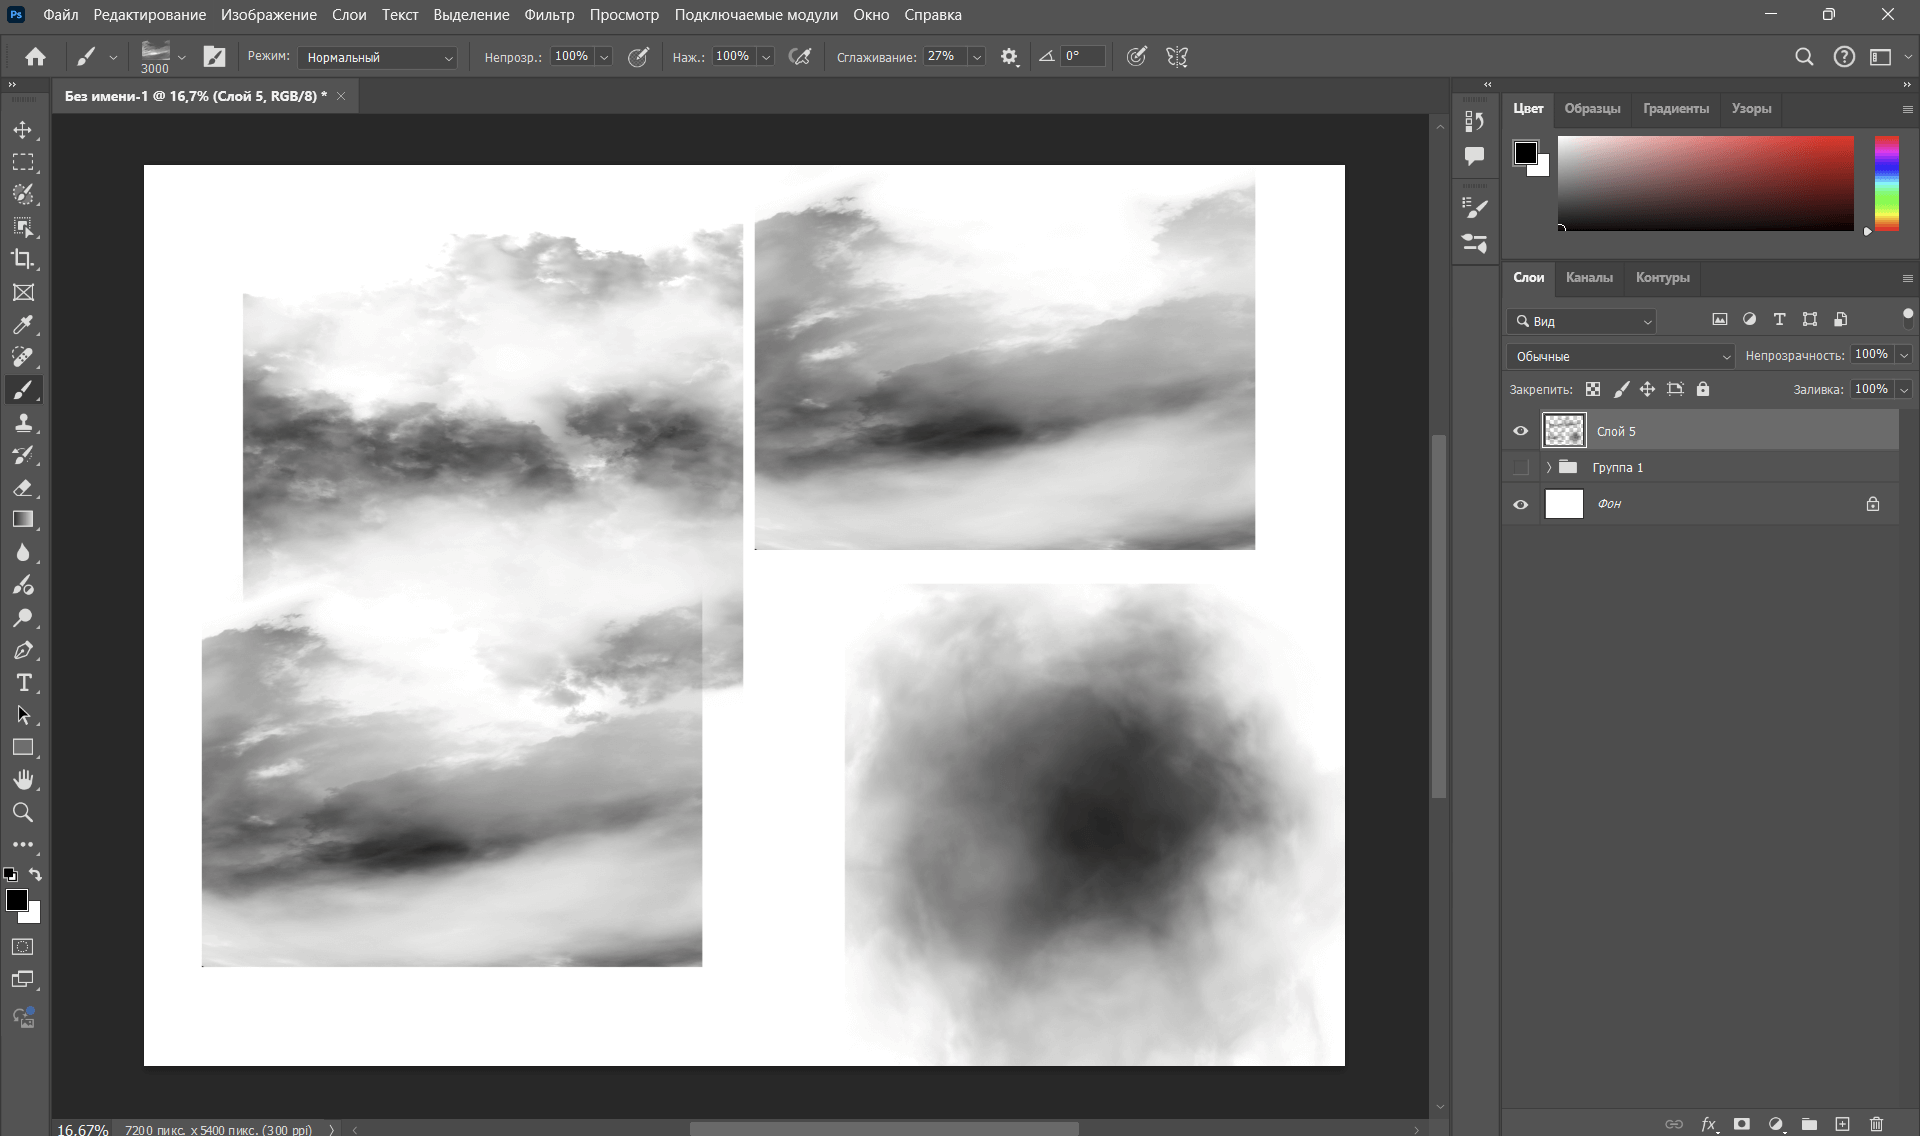Open the Файл menu
The image size is (1920, 1136).
click(61, 15)
